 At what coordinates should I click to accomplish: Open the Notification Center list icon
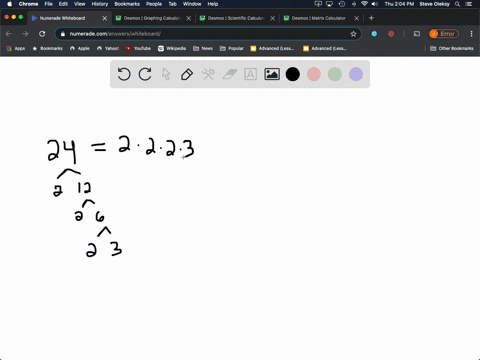click(469, 4)
